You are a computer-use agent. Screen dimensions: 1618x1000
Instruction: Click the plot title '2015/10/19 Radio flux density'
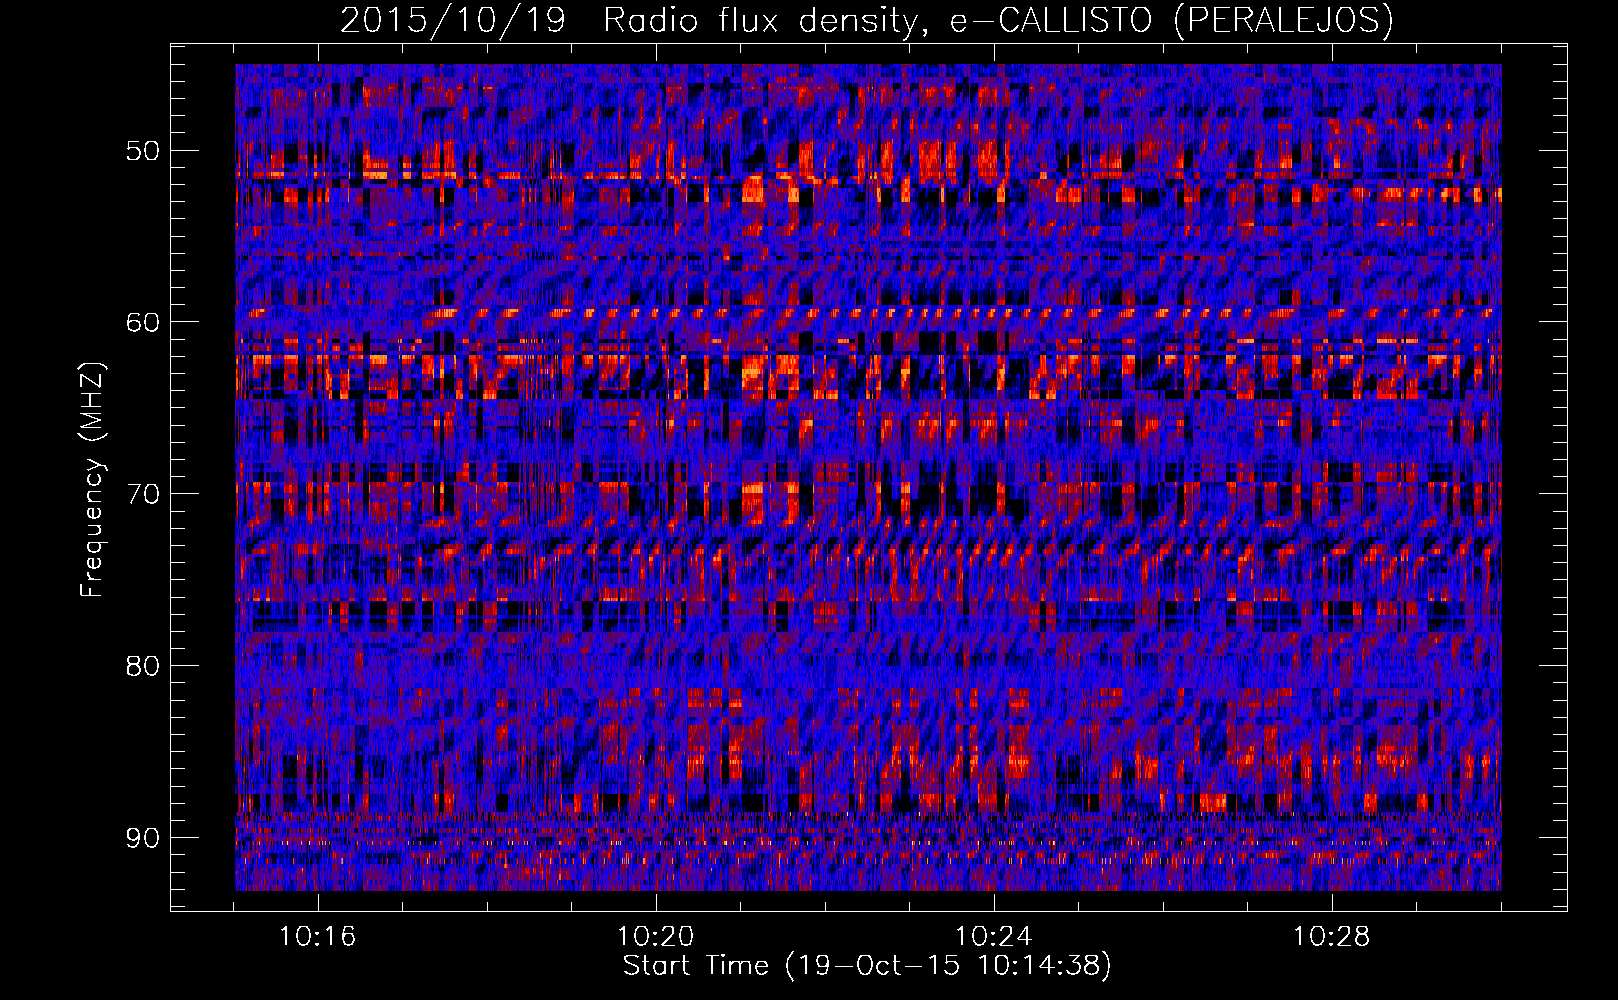coord(867,20)
